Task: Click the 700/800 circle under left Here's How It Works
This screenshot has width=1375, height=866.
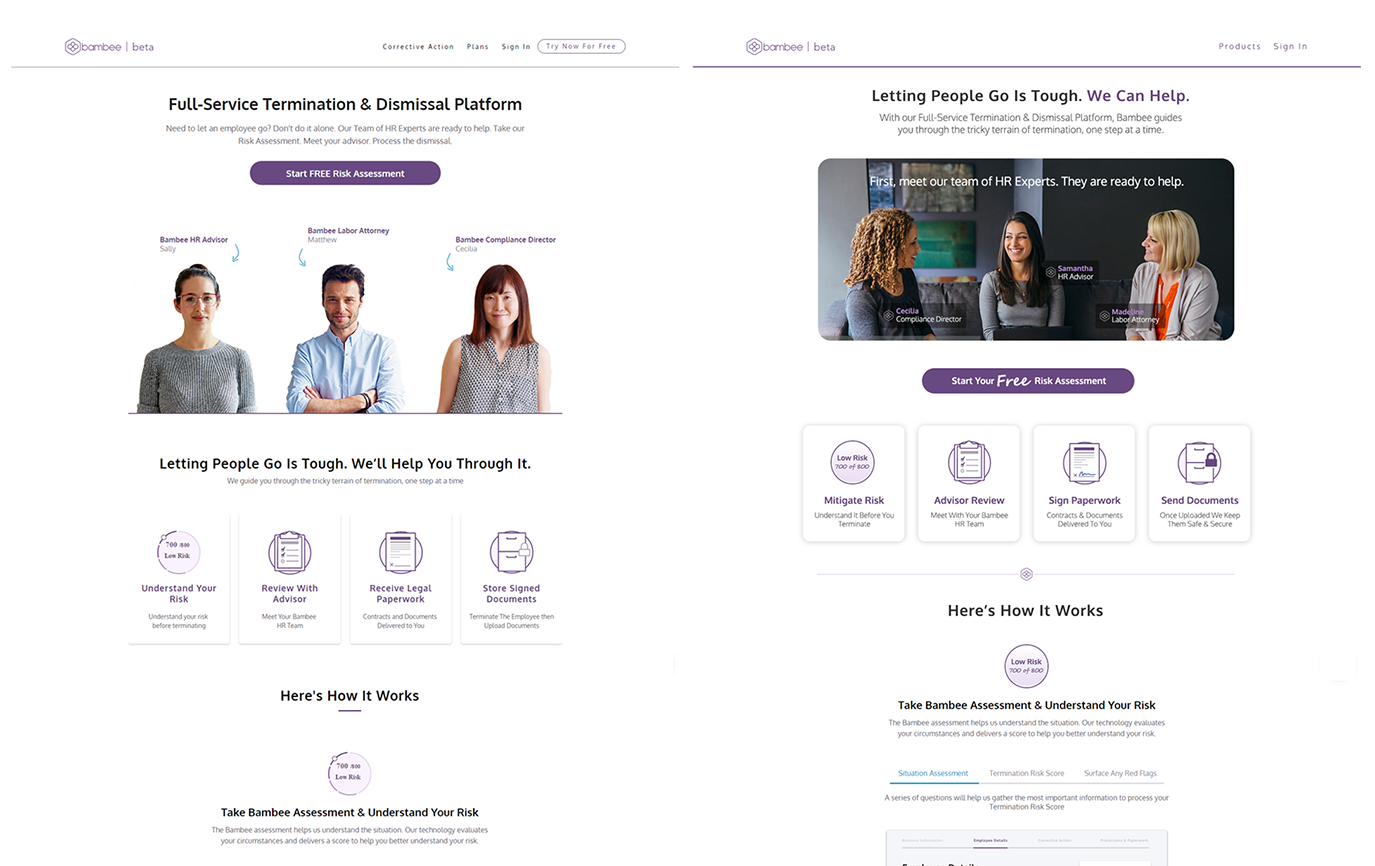Action: pyautogui.click(x=349, y=773)
